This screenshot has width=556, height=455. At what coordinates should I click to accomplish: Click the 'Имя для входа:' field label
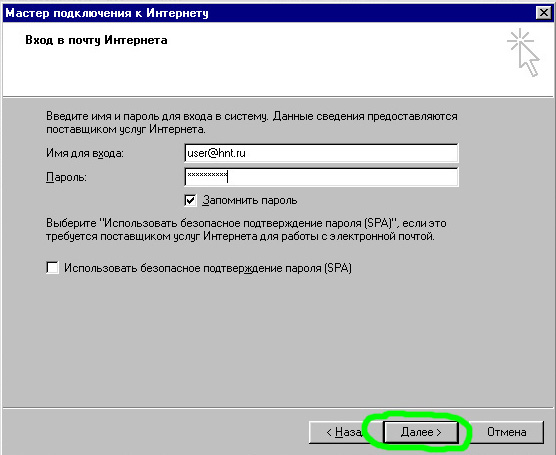[85, 153]
